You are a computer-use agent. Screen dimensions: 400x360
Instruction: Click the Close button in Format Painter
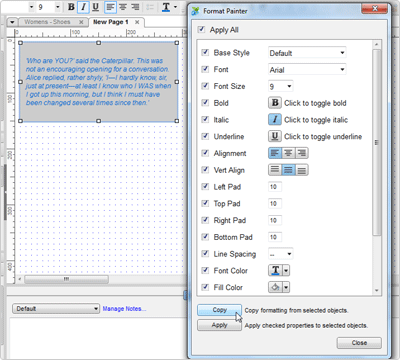tap(359, 343)
